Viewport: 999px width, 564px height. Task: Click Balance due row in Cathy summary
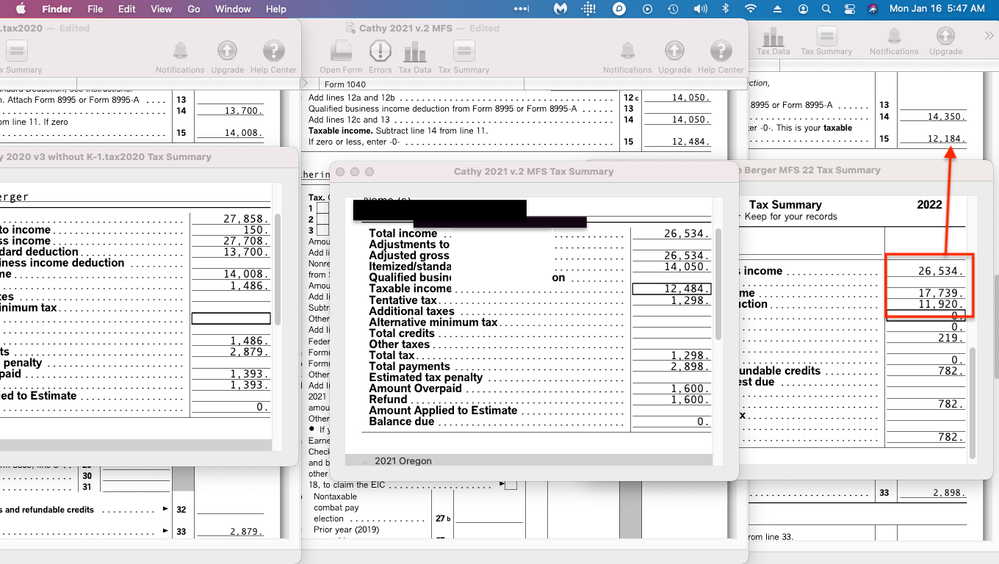(540, 421)
